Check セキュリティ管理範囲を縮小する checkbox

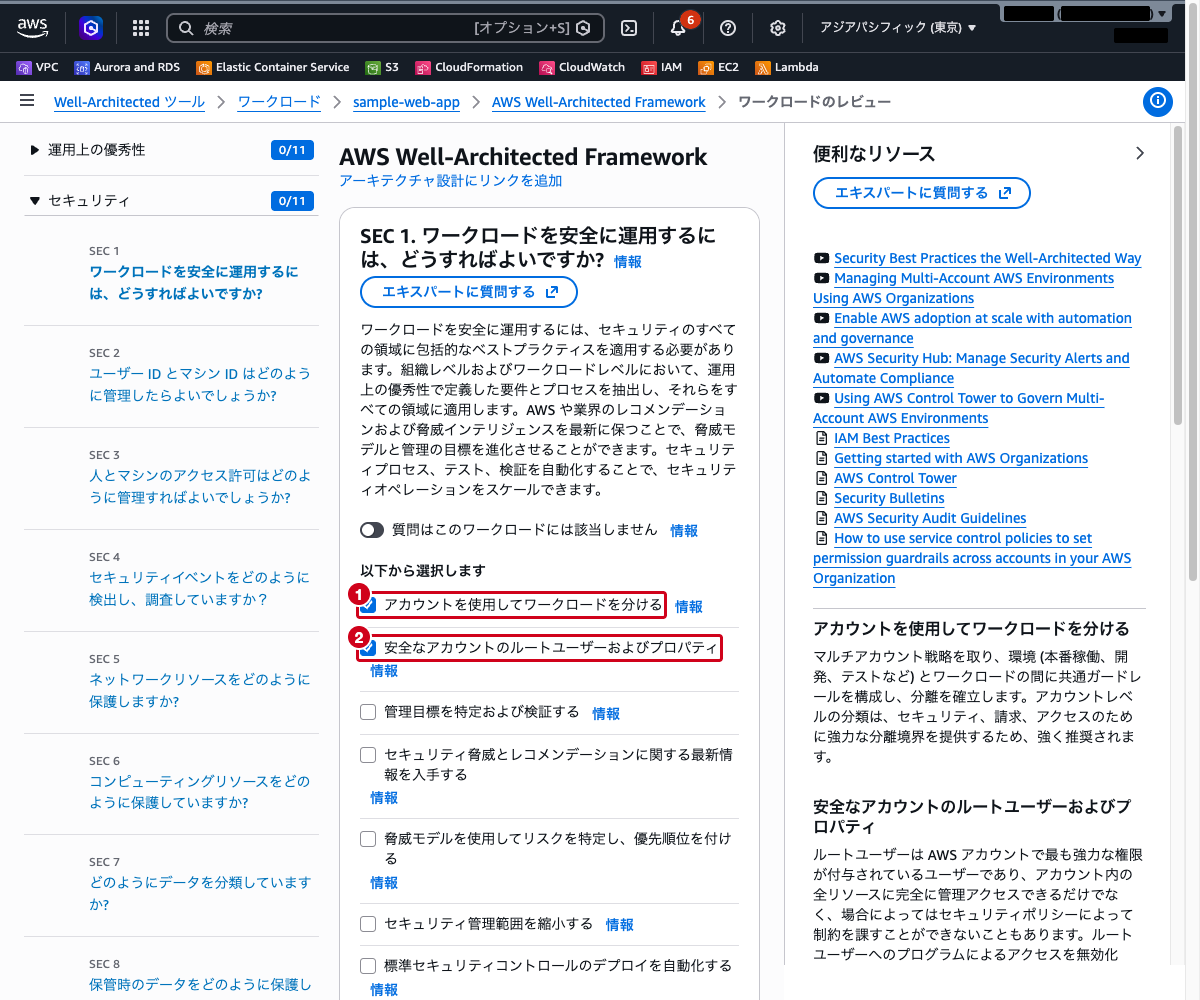(x=368, y=924)
